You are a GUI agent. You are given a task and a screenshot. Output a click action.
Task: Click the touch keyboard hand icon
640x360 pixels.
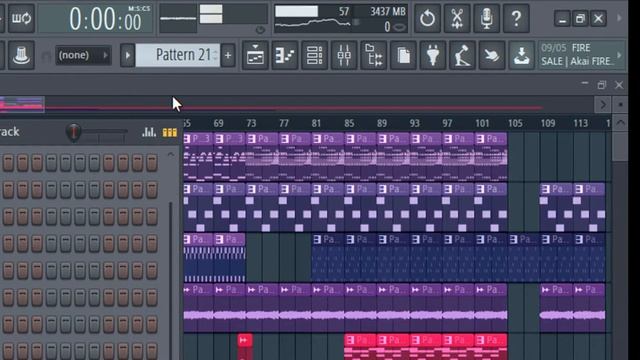[x=492, y=55]
